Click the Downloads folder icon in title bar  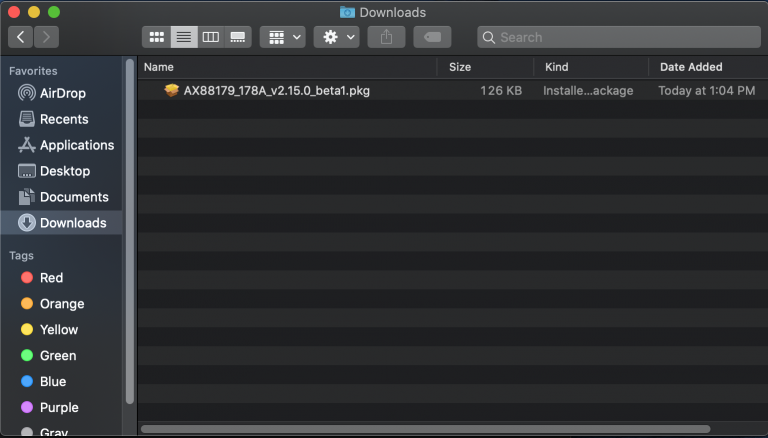coord(347,12)
